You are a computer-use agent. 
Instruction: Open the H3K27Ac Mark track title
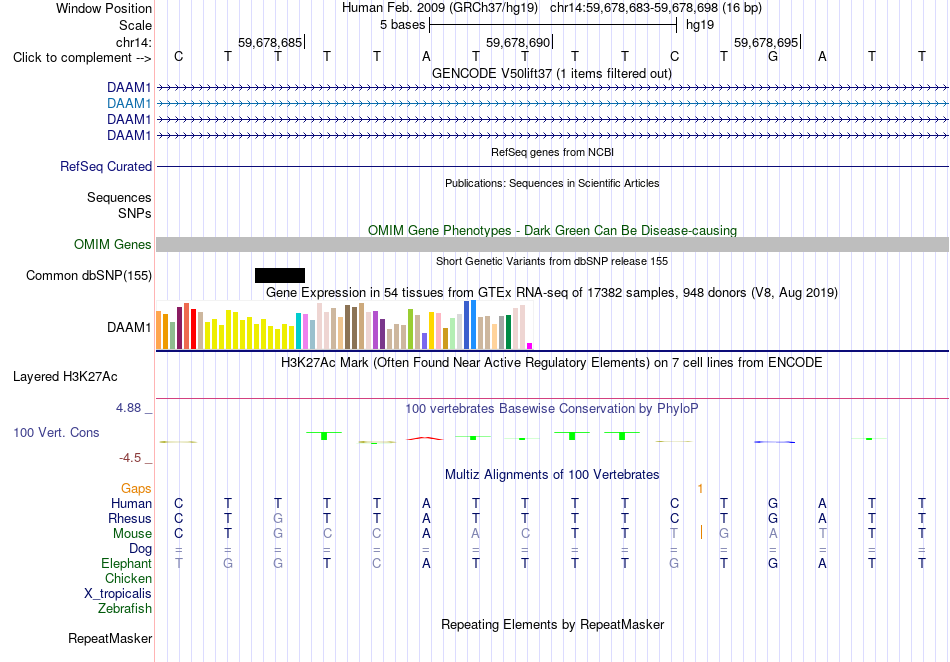tap(552, 363)
